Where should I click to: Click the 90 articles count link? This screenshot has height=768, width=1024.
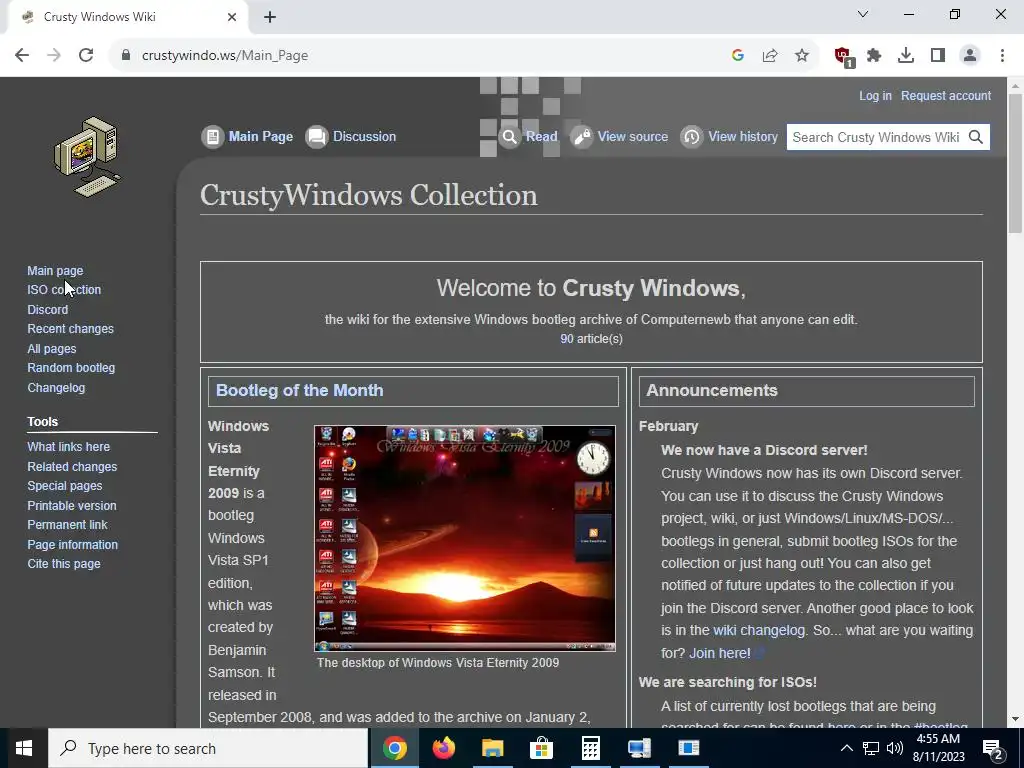pyautogui.click(x=566, y=339)
